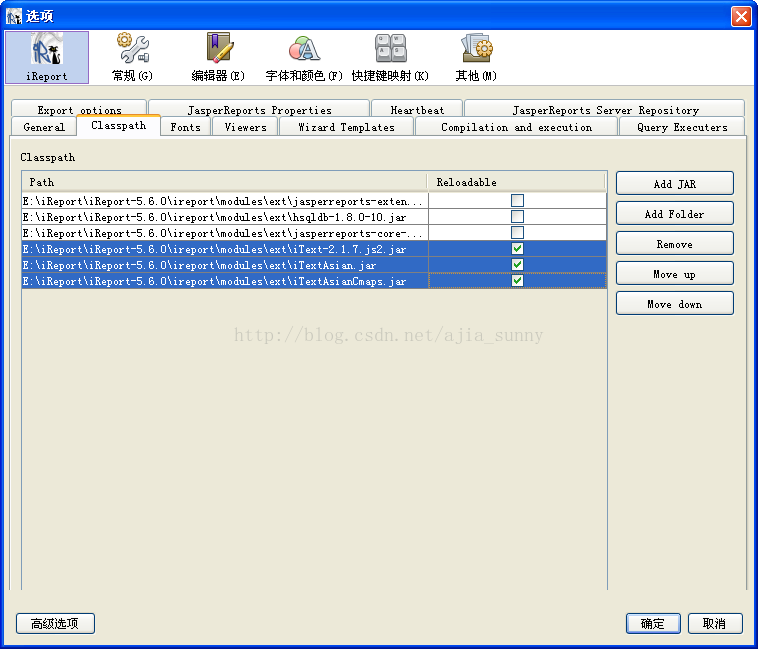Select the jasperreports-exten path row
The width and height of the screenshot is (758, 649).
click(225, 201)
